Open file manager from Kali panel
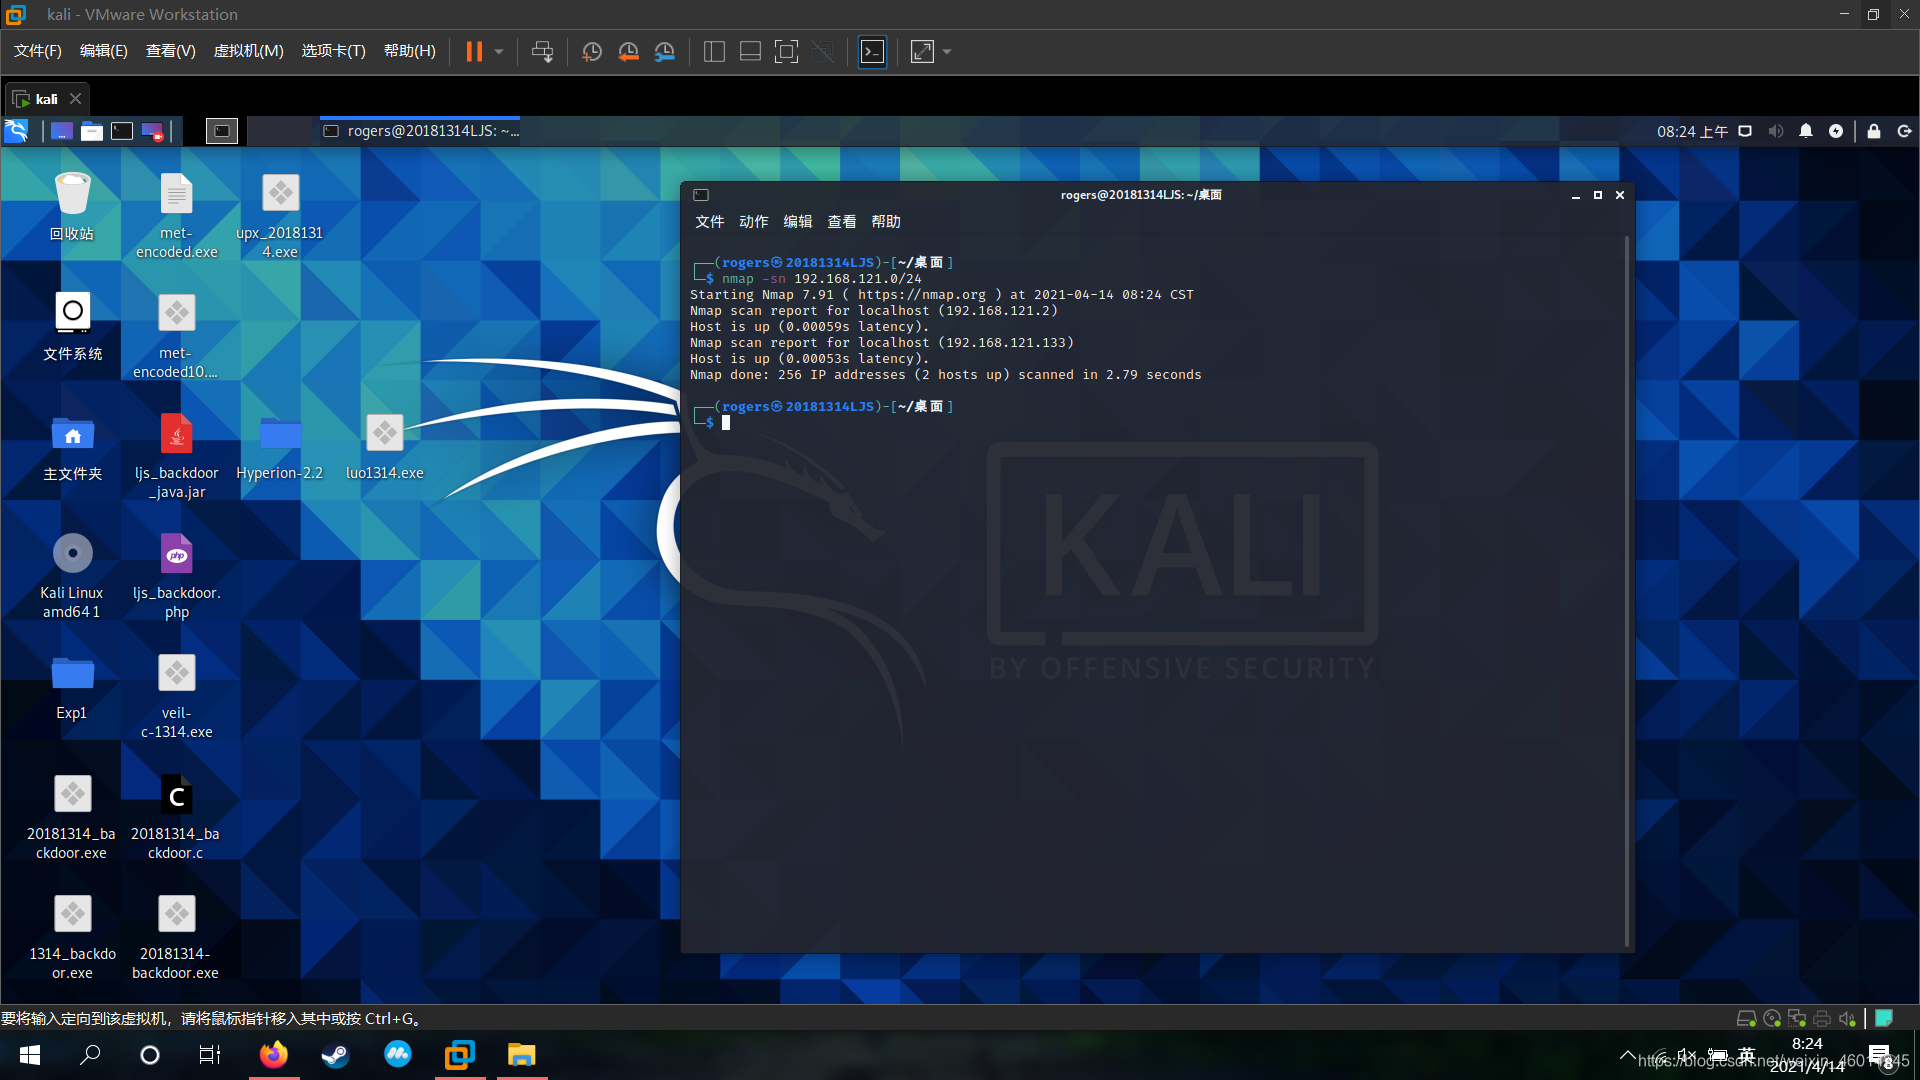The width and height of the screenshot is (1920, 1080). pos(92,131)
